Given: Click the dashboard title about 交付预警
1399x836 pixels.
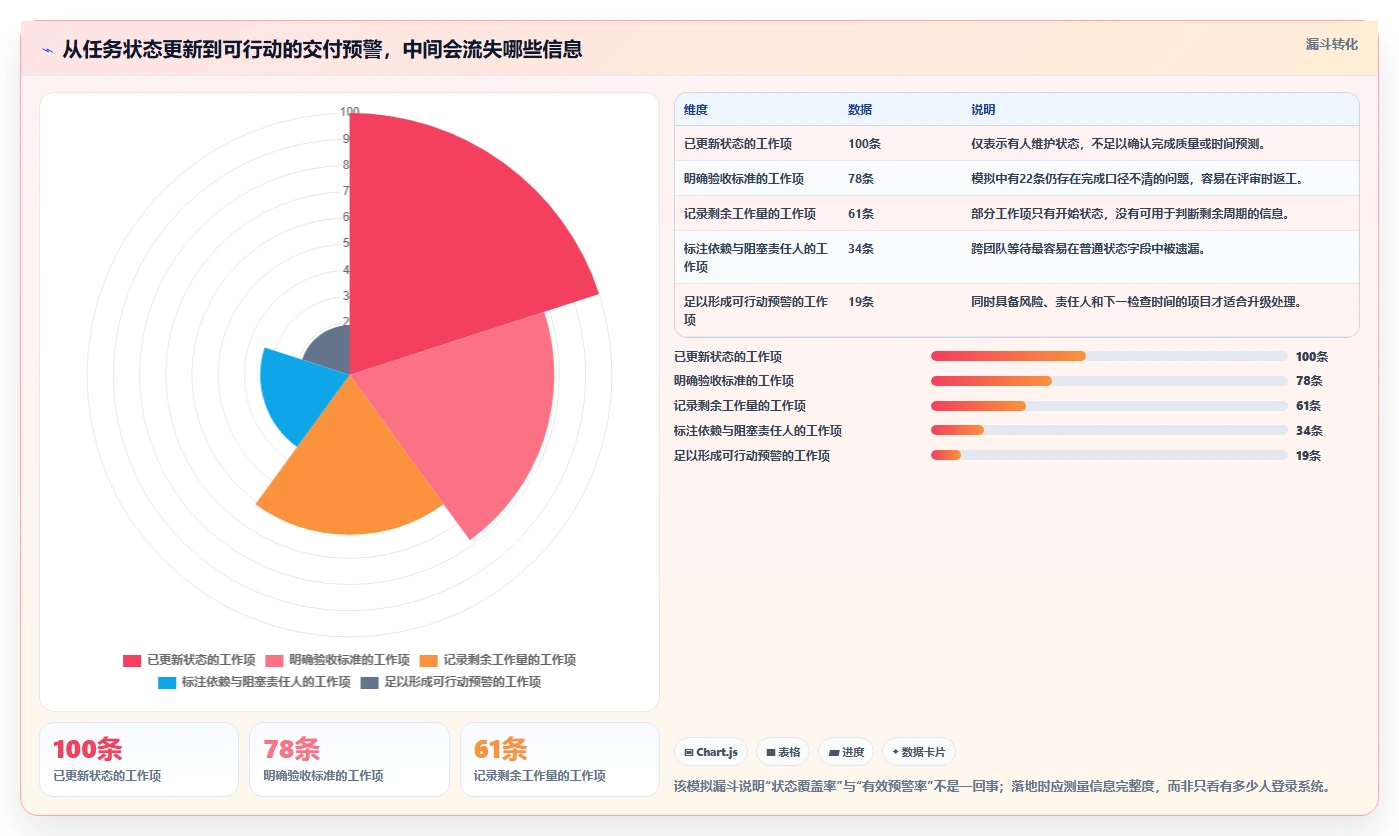Looking at the screenshot, I should pyautogui.click(x=322, y=49).
